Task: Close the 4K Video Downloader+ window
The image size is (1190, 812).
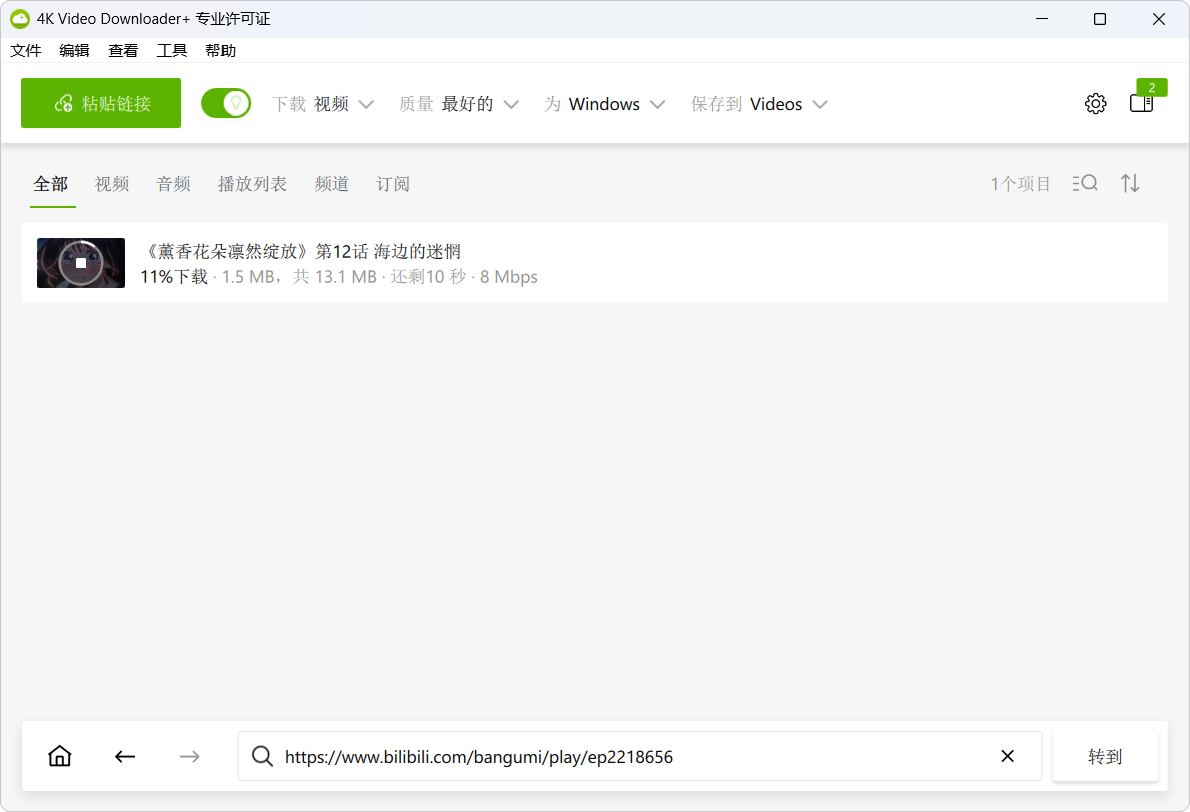Action: (1159, 19)
